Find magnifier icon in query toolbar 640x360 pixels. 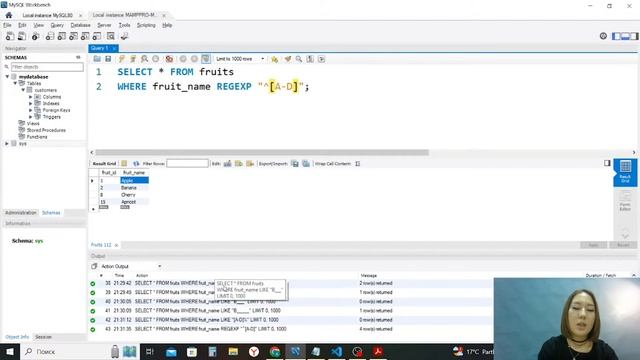click(x=299, y=59)
